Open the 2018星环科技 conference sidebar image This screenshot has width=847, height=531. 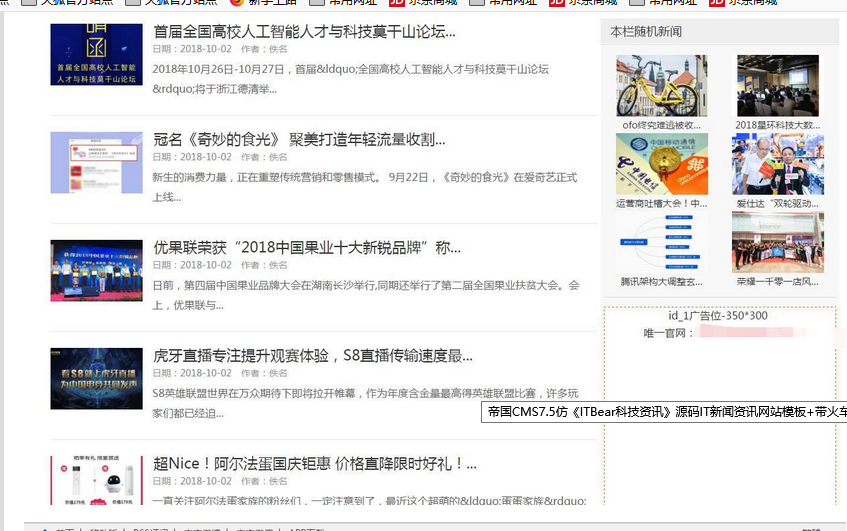point(778,85)
